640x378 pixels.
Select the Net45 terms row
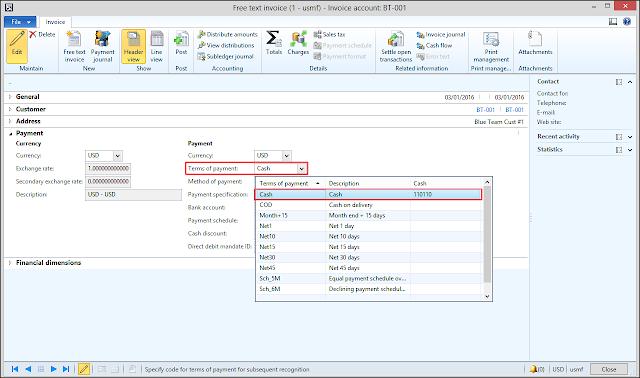(x=368, y=268)
